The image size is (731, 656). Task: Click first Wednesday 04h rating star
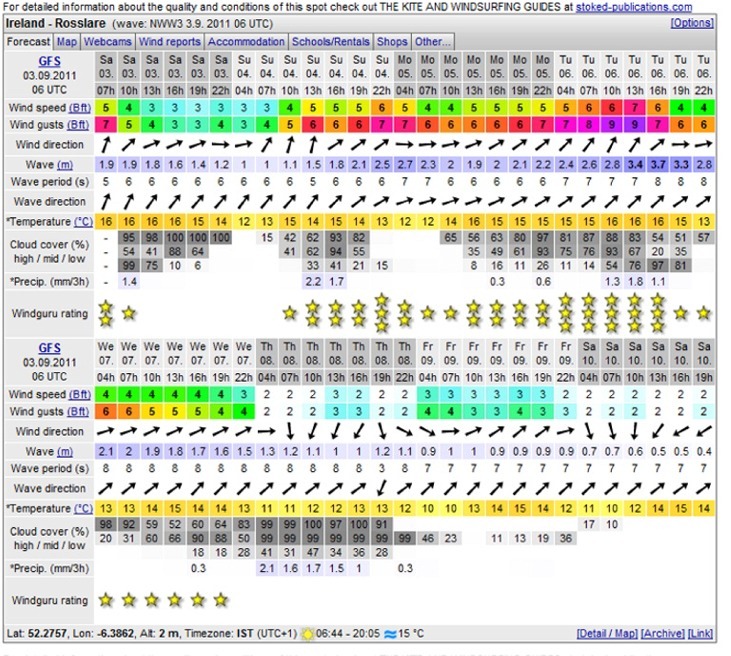(x=106, y=600)
